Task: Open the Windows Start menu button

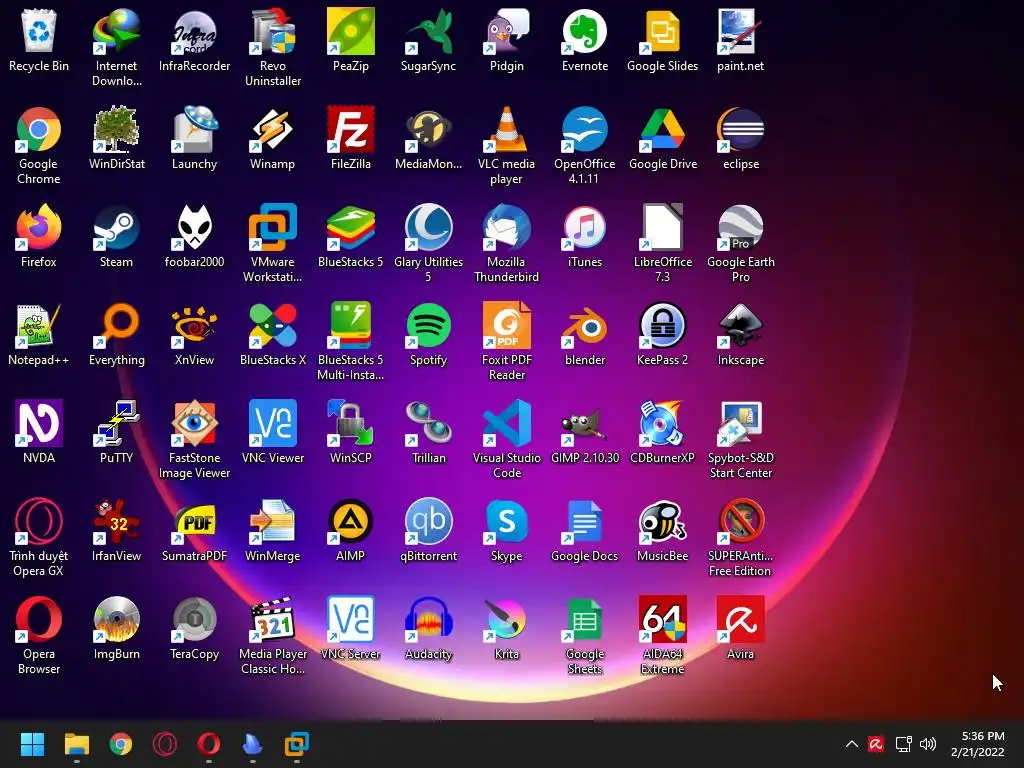Action: pos(32,744)
